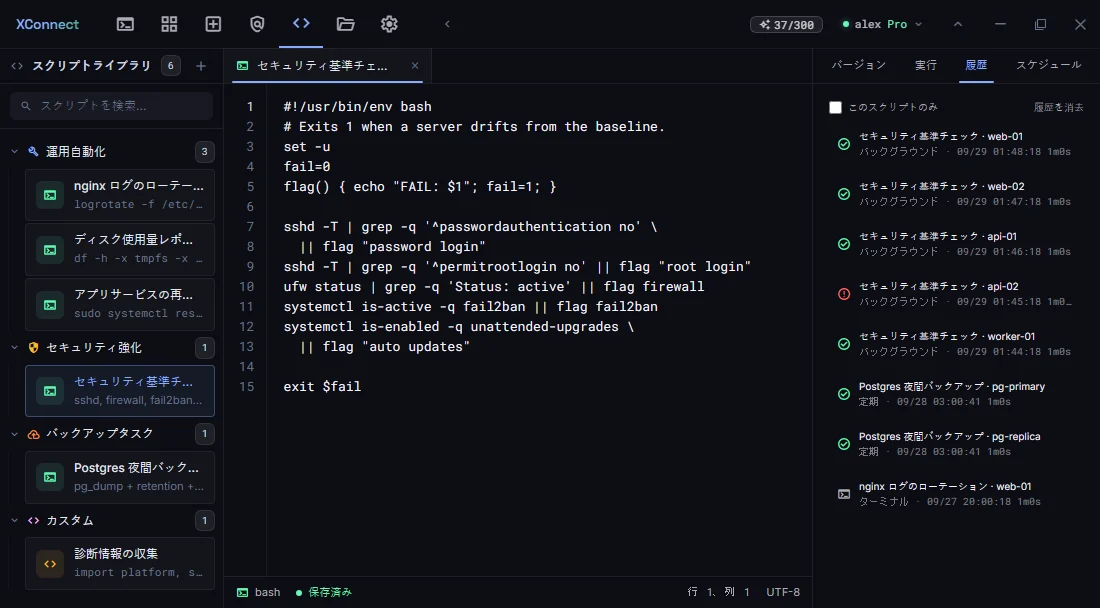
Task: Open the ディスク使用量レポート script
Action: click(120, 249)
